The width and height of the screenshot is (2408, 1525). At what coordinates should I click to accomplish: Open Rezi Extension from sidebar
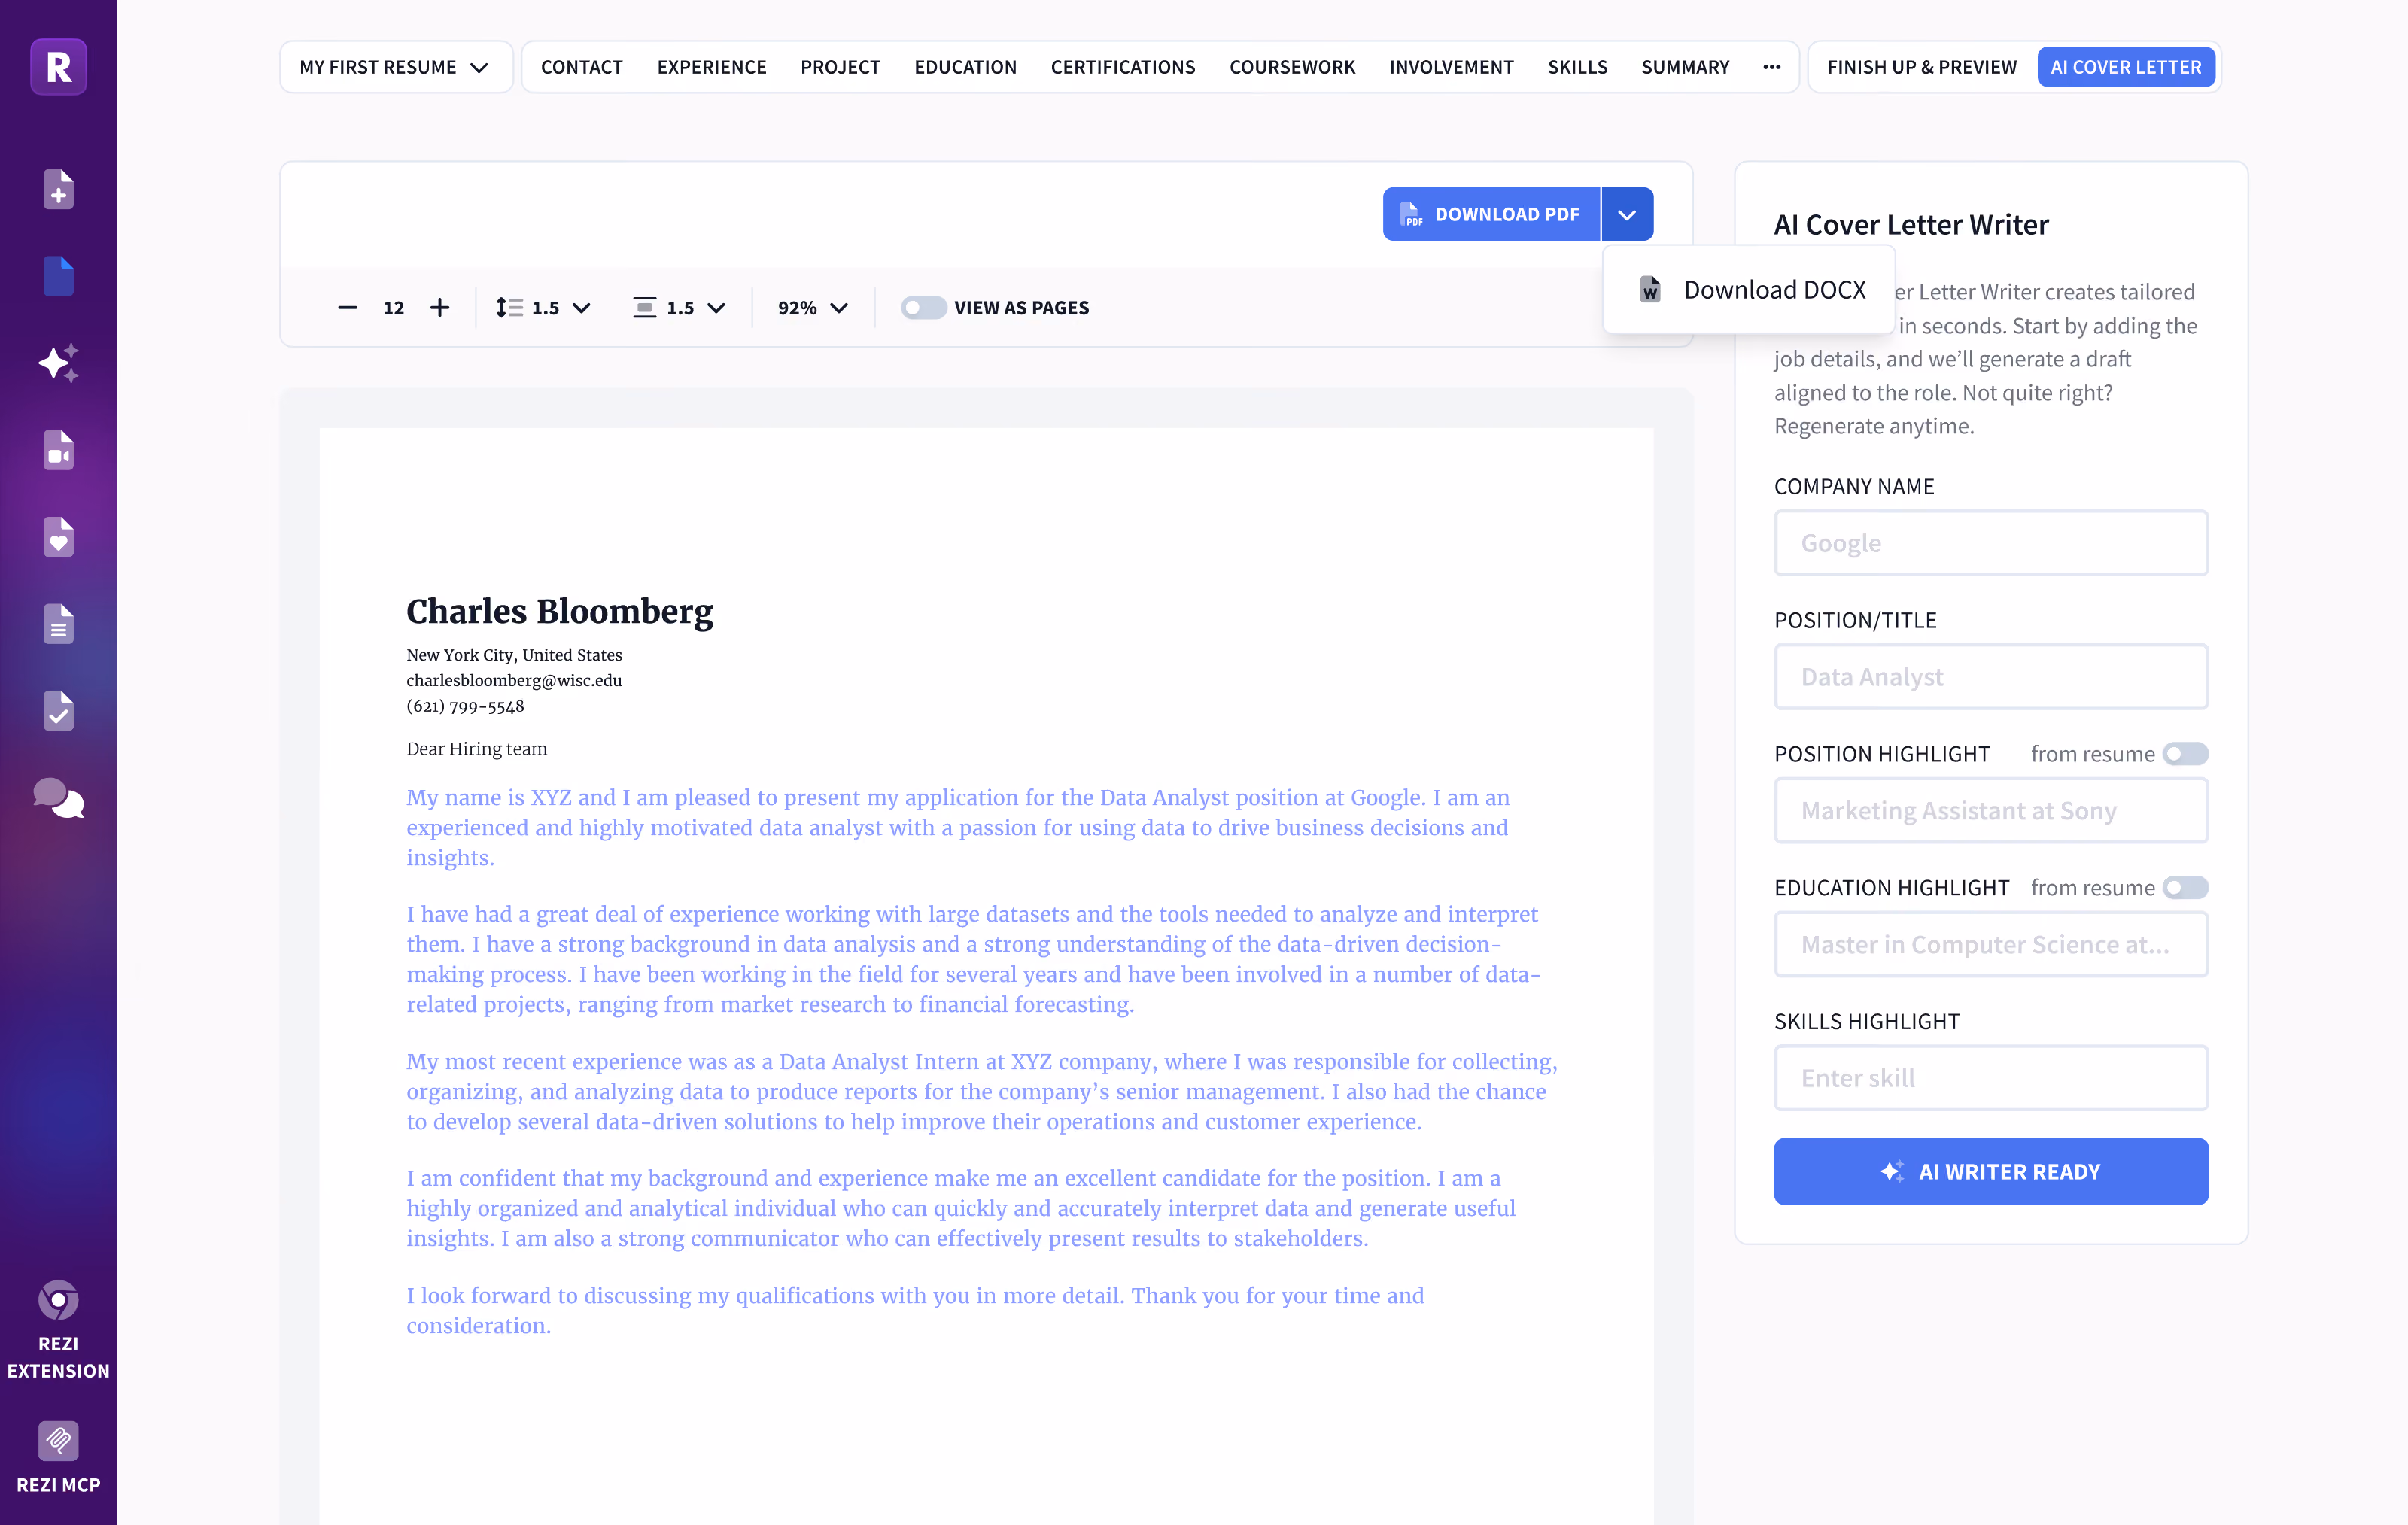58,1330
